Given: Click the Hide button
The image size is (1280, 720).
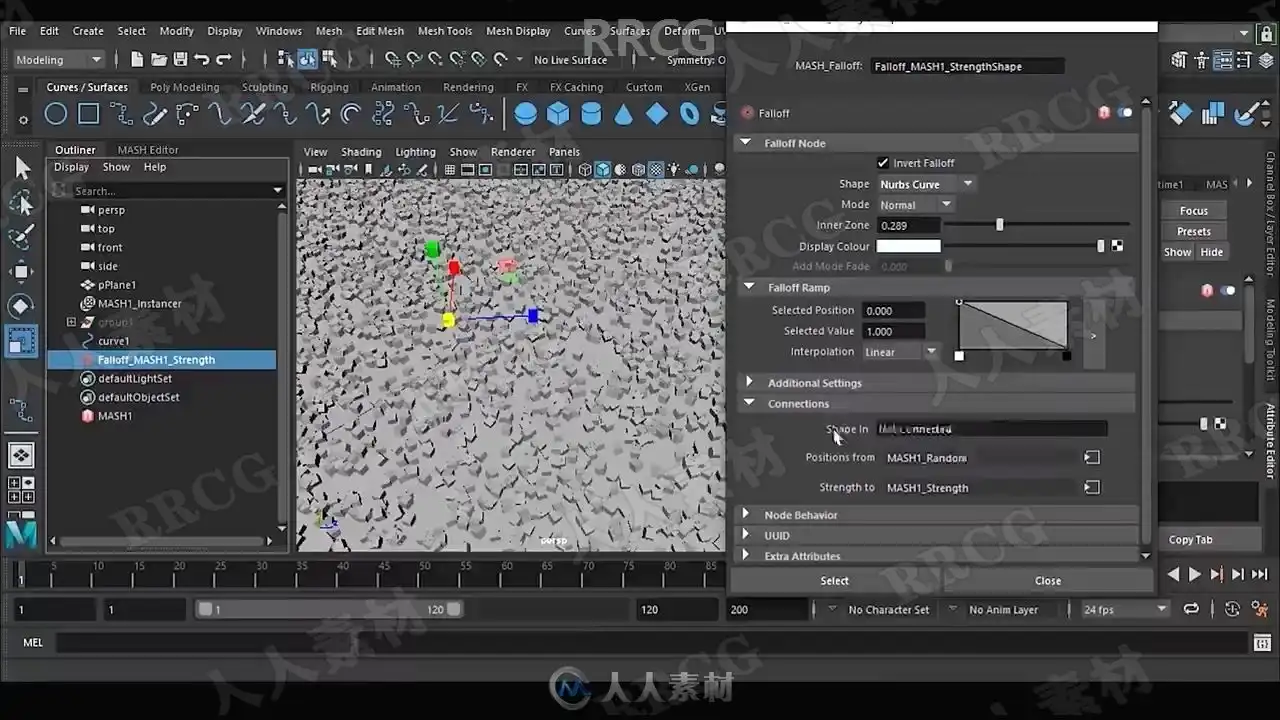Looking at the screenshot, I should (1212, 253).
